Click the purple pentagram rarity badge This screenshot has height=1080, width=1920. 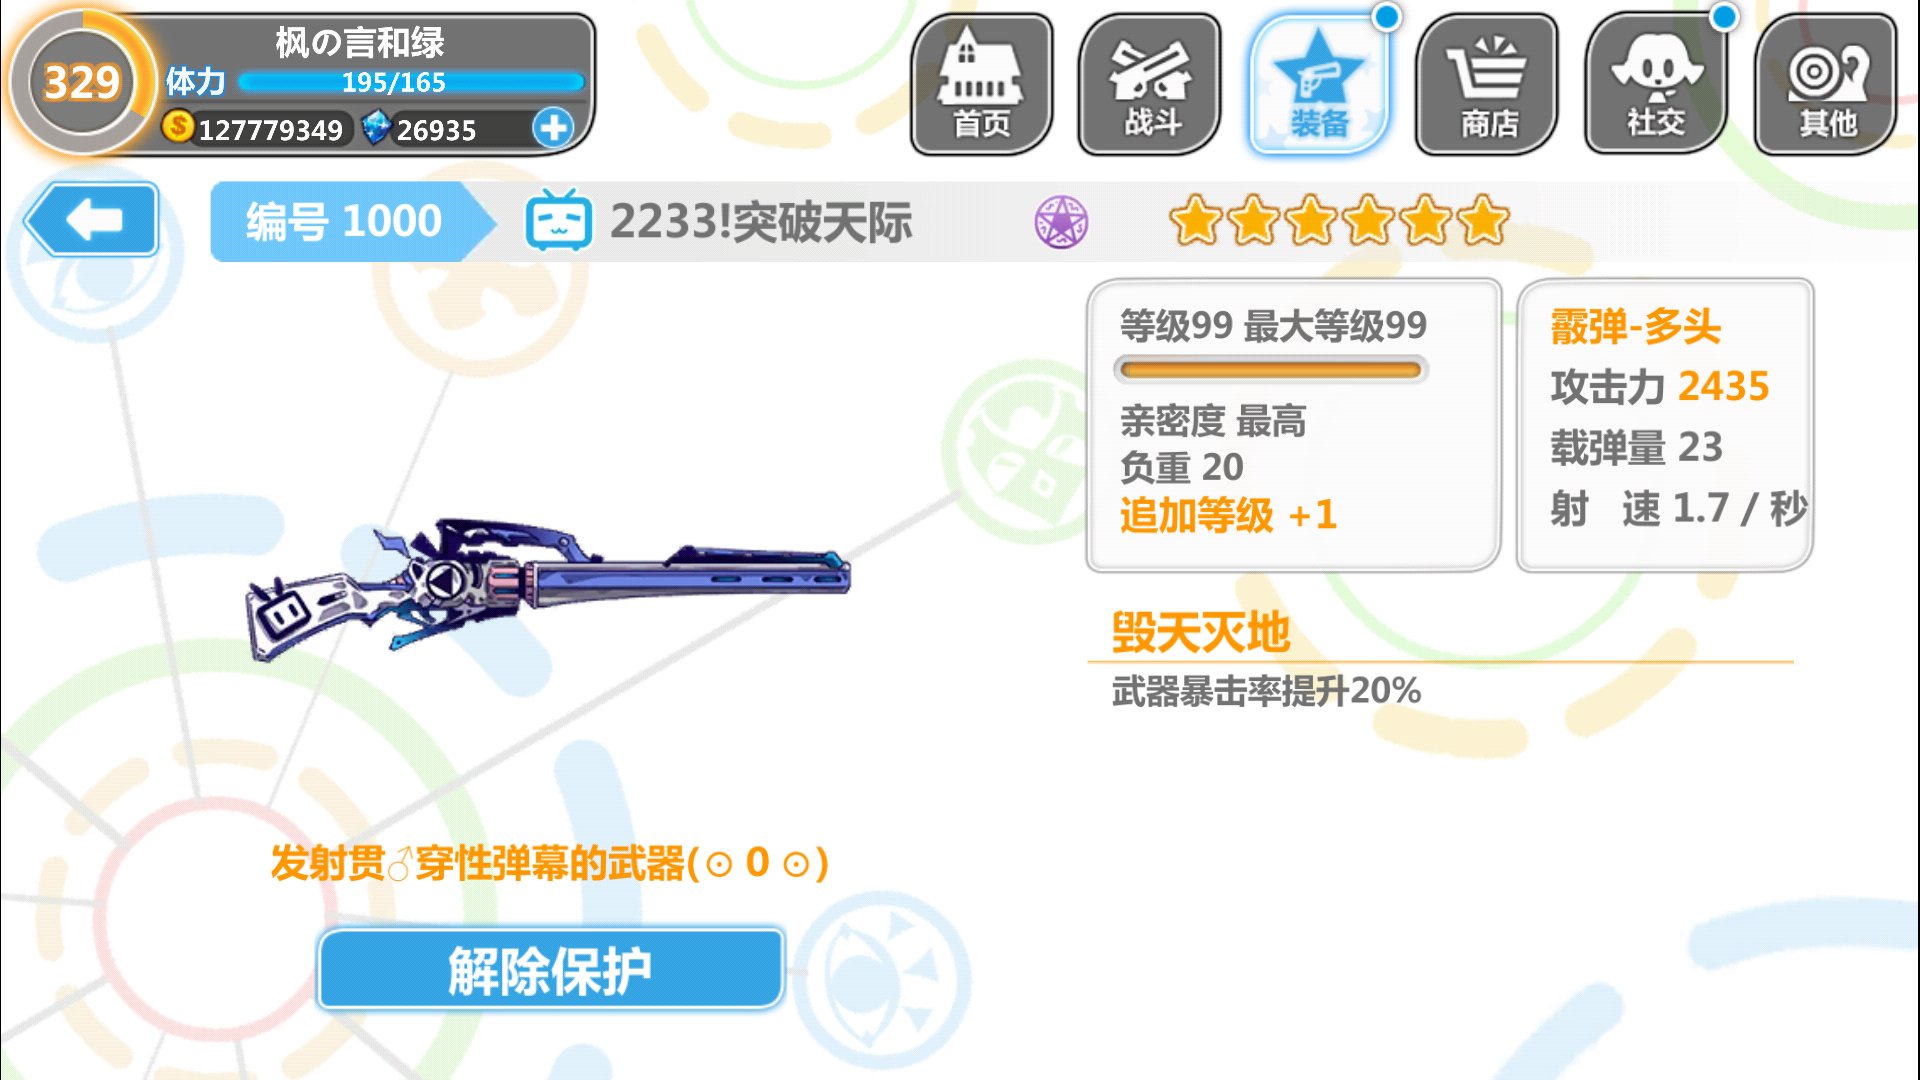(x=1061, y=221)
